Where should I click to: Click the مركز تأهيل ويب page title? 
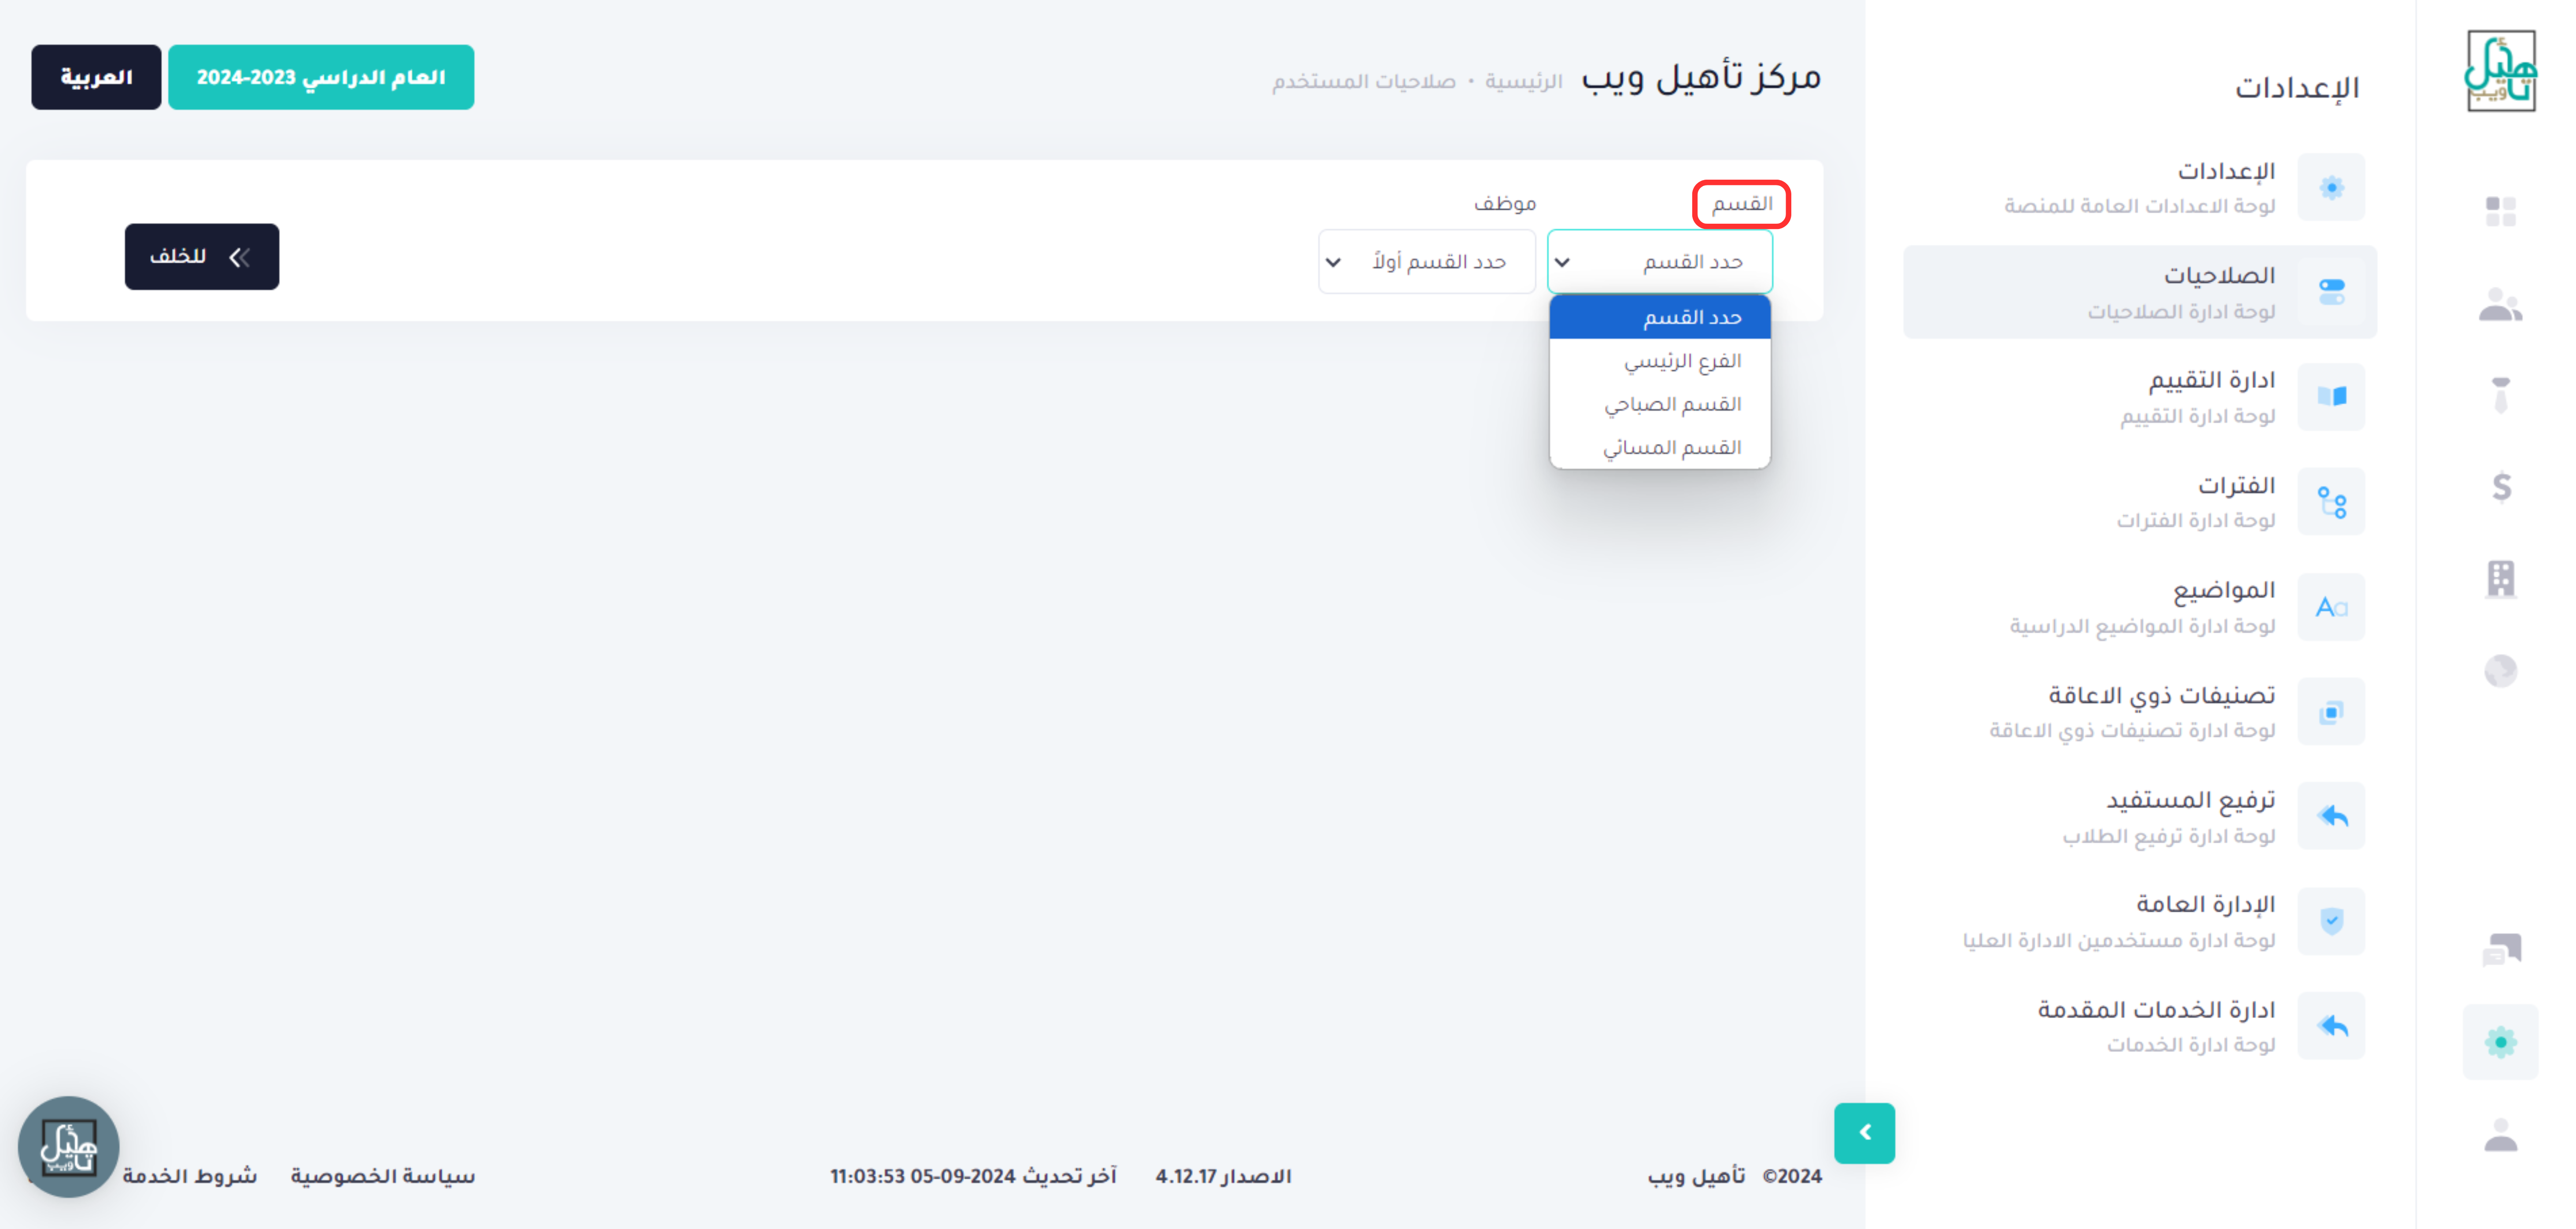[x=1701, y=77]
